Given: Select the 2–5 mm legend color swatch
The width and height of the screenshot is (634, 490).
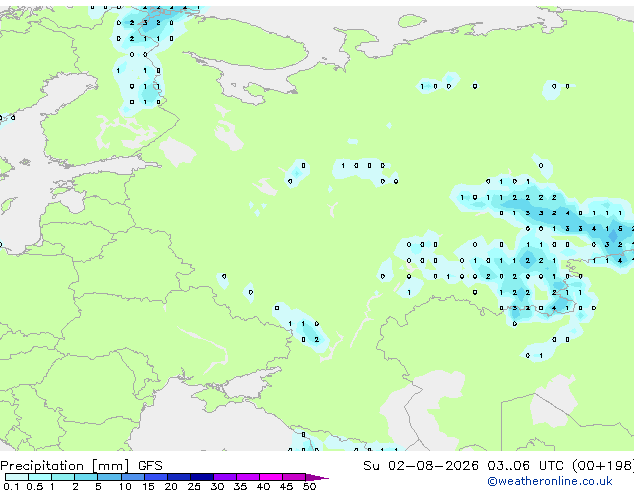Looking at the screenshot, I should click(x=86, y=477).
